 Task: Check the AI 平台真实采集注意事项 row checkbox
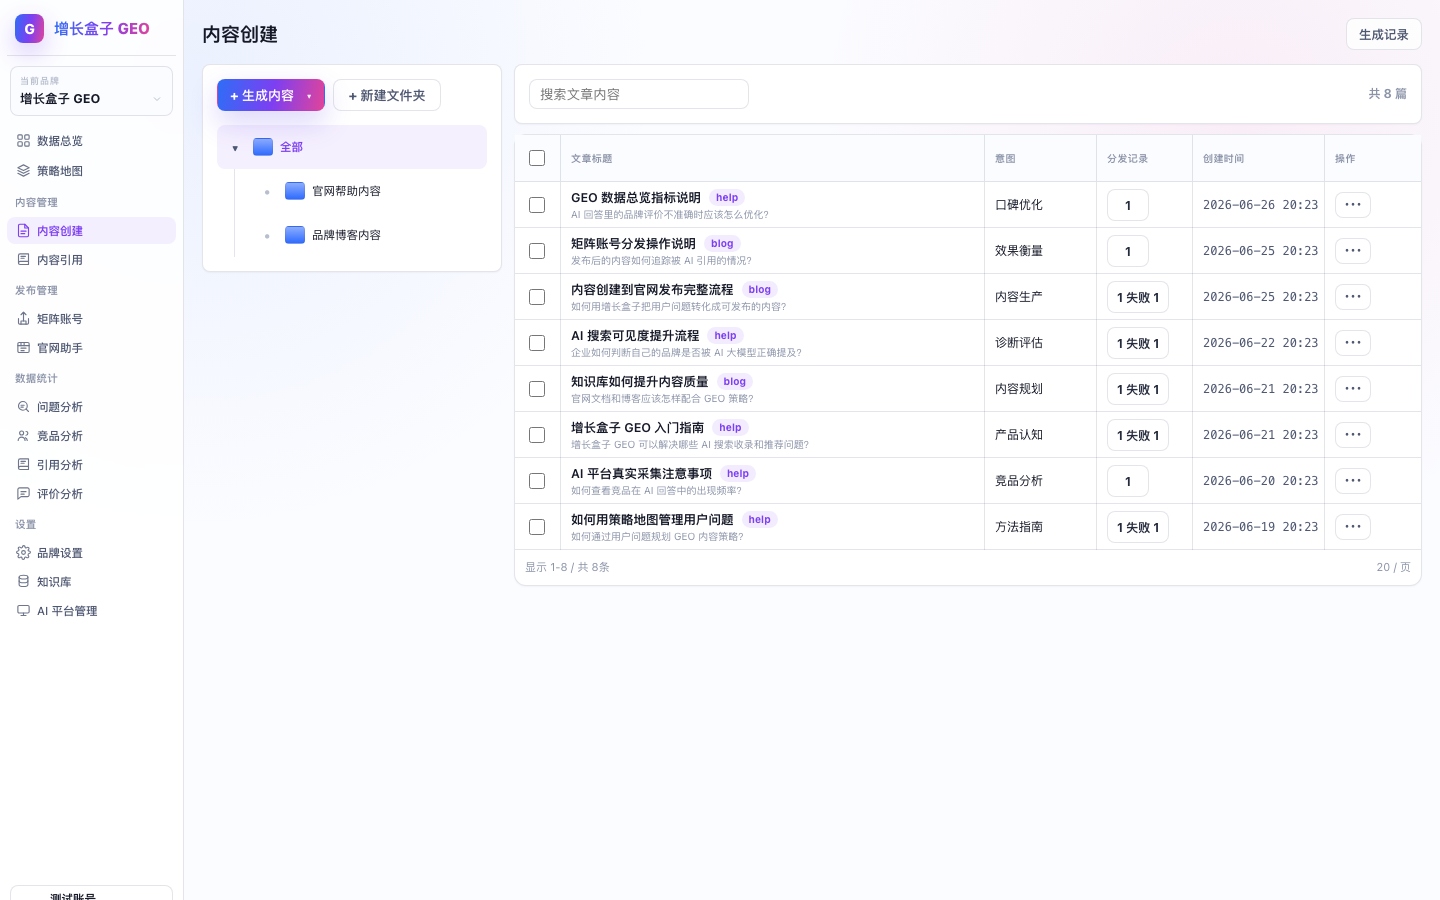click(x=537, y=481)
